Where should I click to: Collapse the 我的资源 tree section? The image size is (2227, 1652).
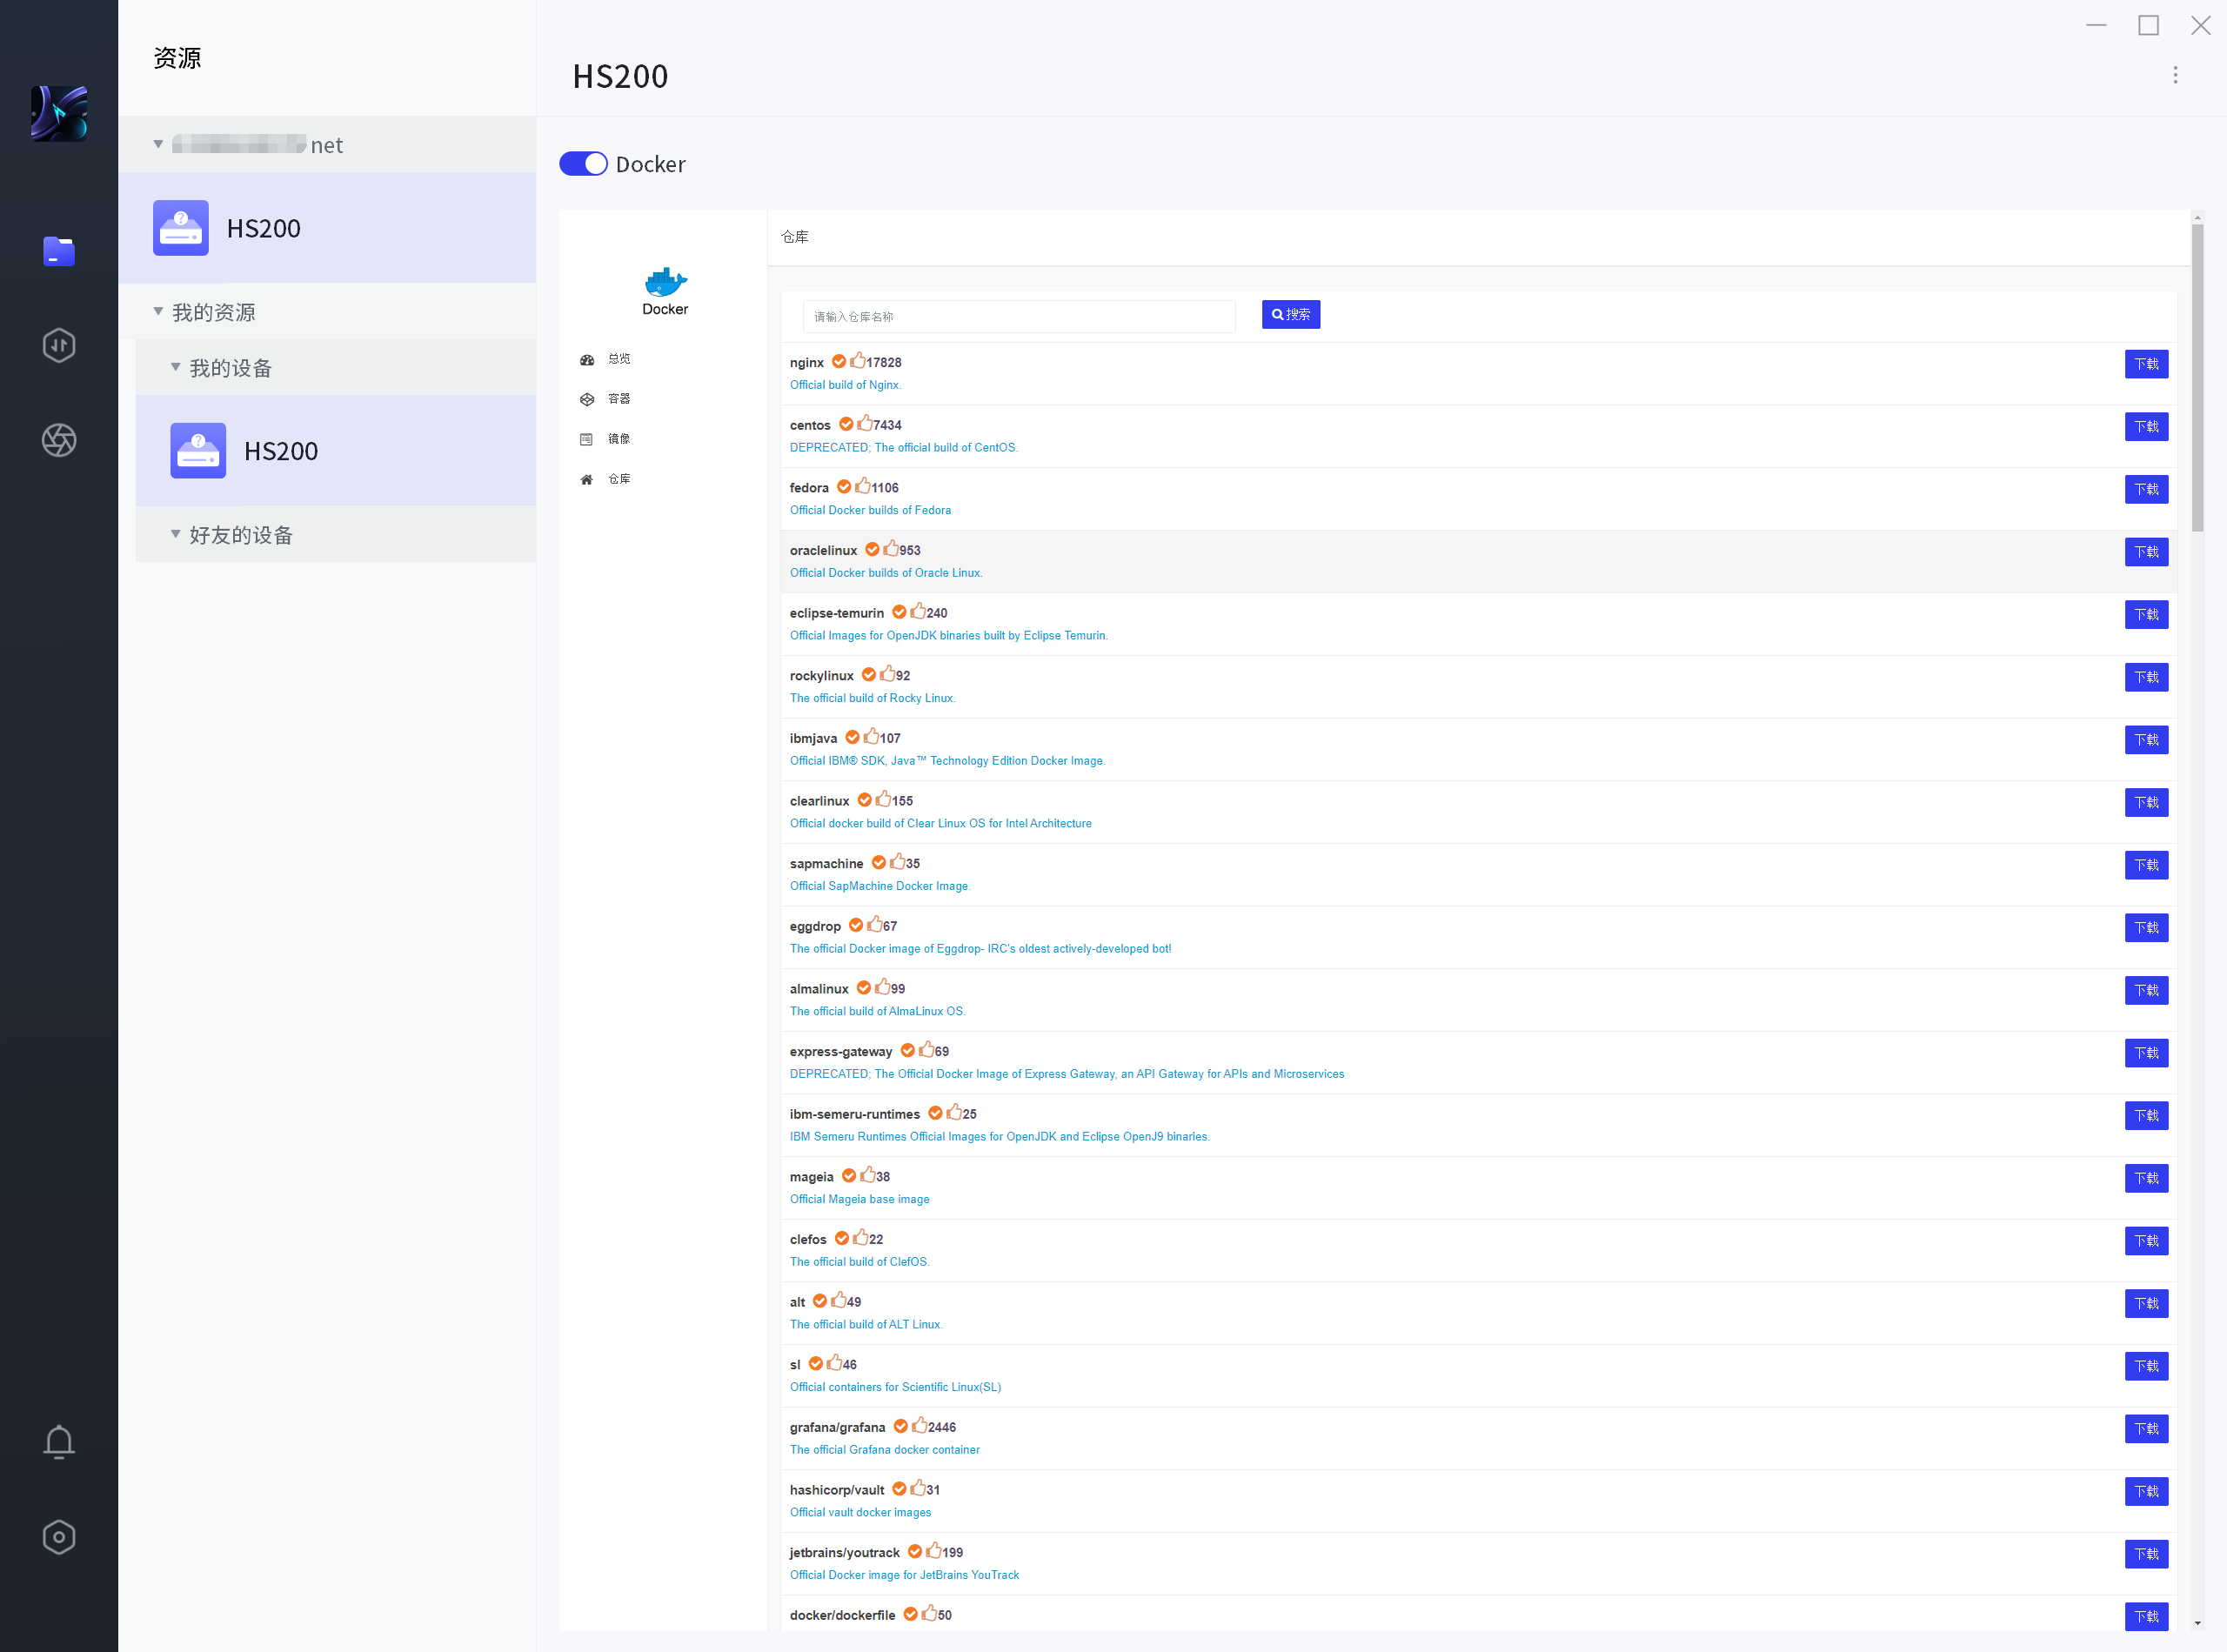point(158,312)
